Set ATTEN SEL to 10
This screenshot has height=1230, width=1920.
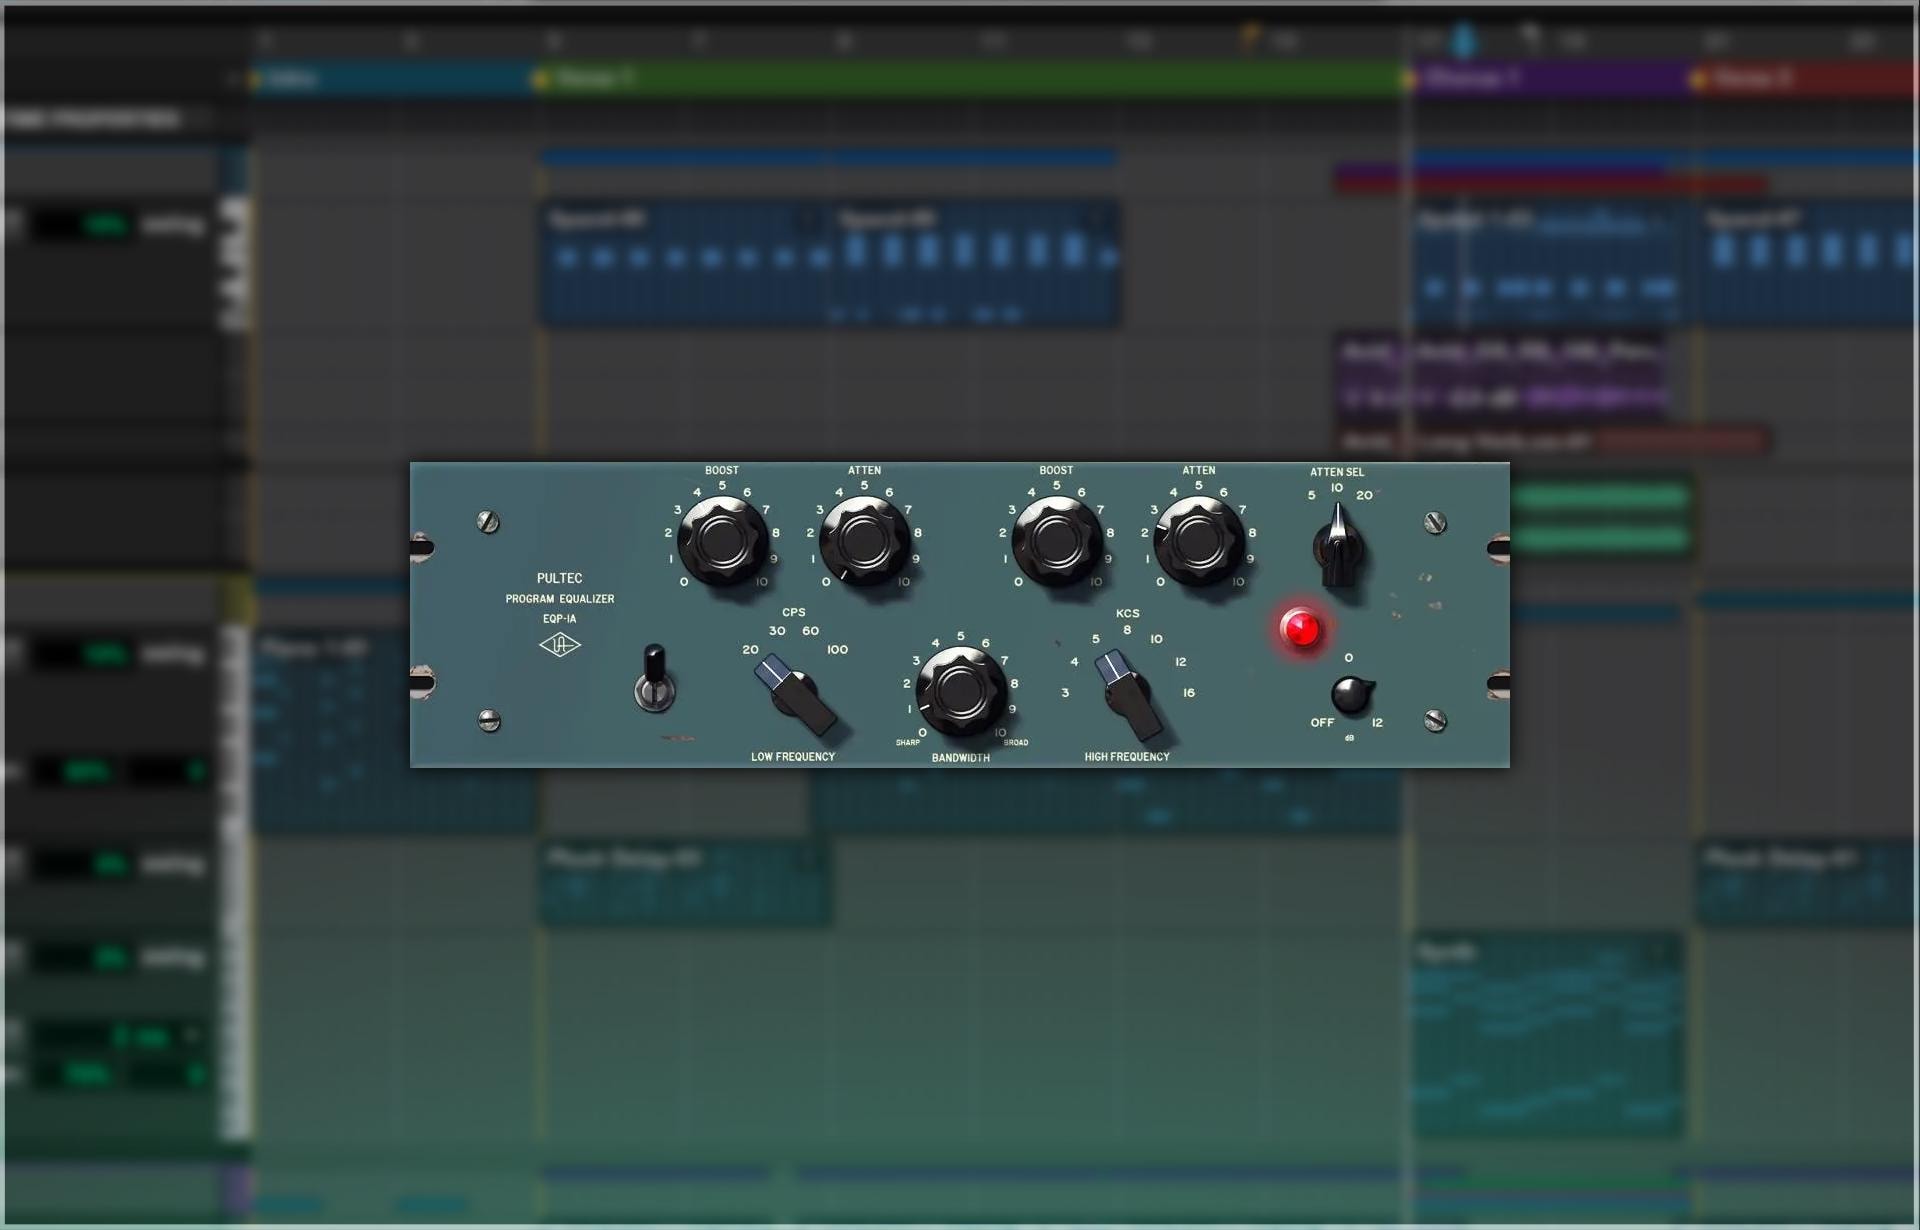coord(1337,488)
